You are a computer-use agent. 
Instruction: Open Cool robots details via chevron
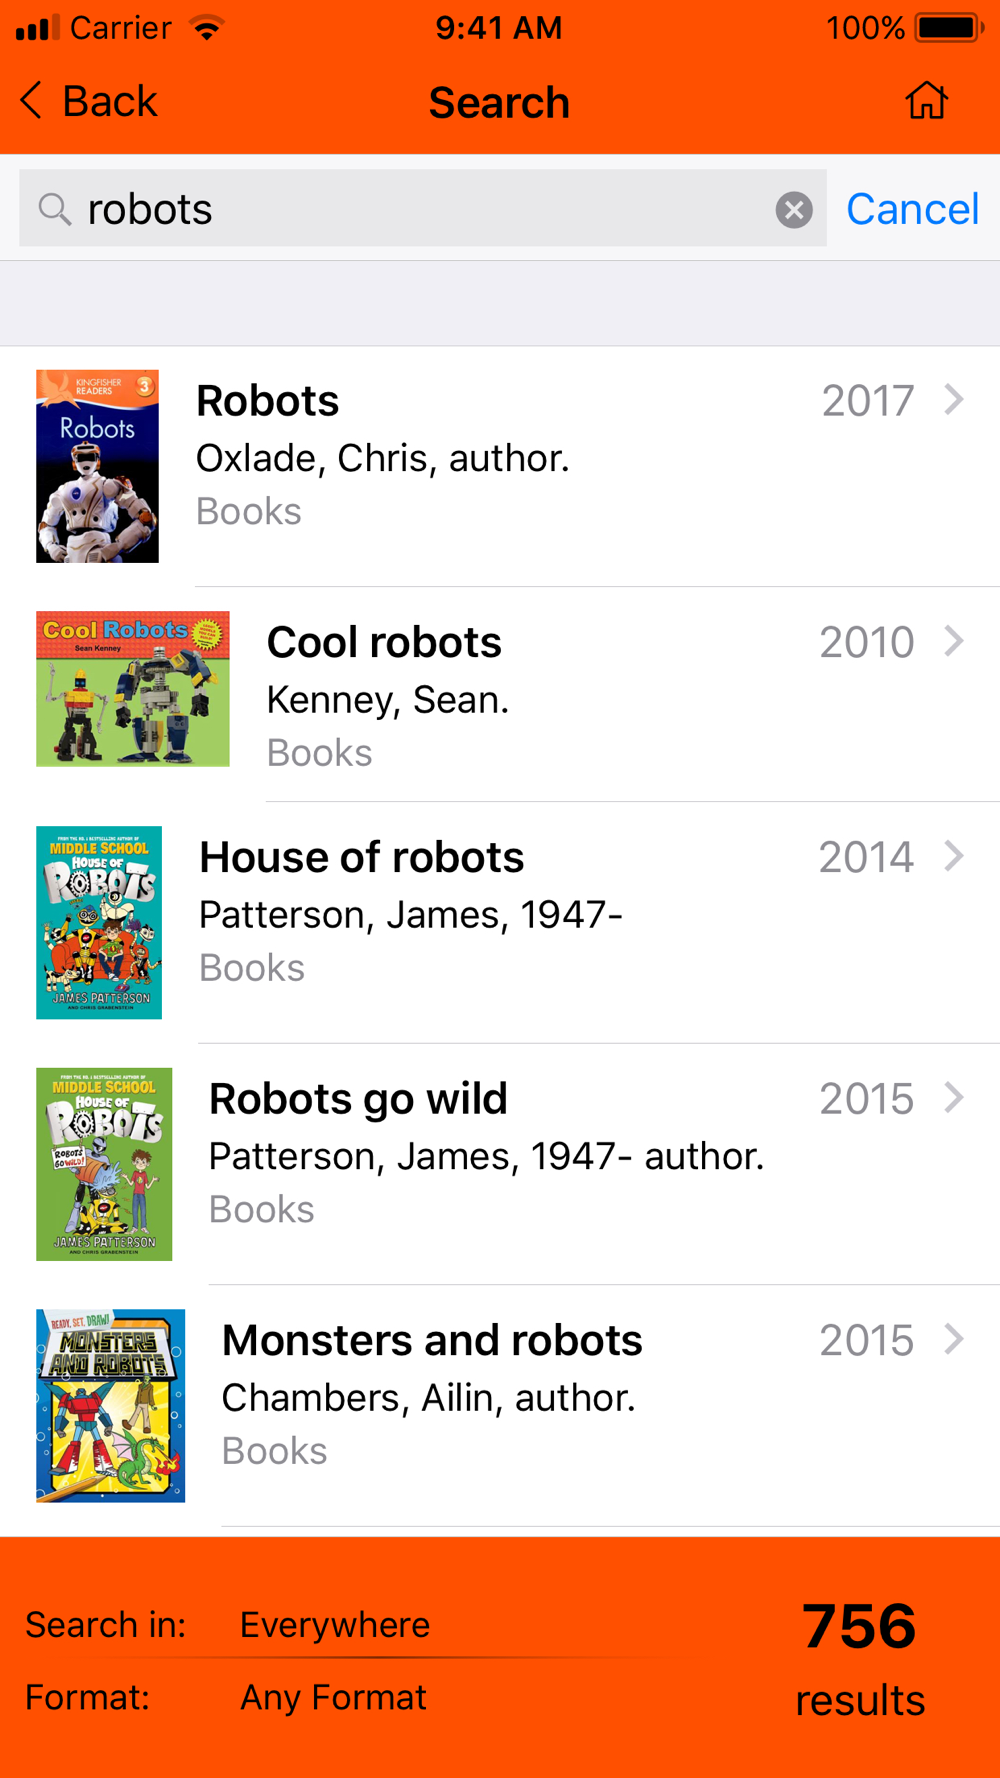954,641
